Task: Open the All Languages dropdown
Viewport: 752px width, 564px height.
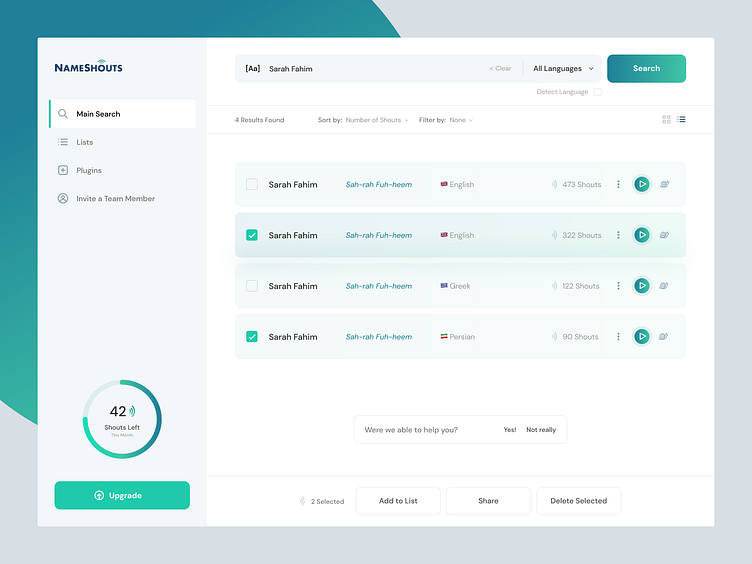Action: 563,69
